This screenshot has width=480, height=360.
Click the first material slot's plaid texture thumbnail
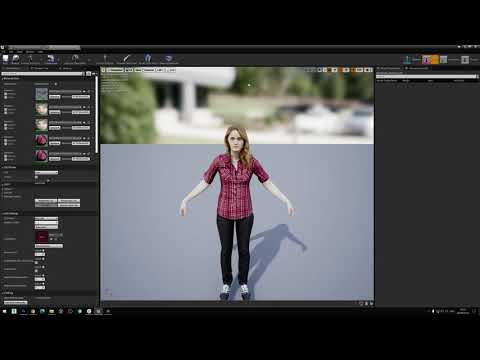coord(42,94)
